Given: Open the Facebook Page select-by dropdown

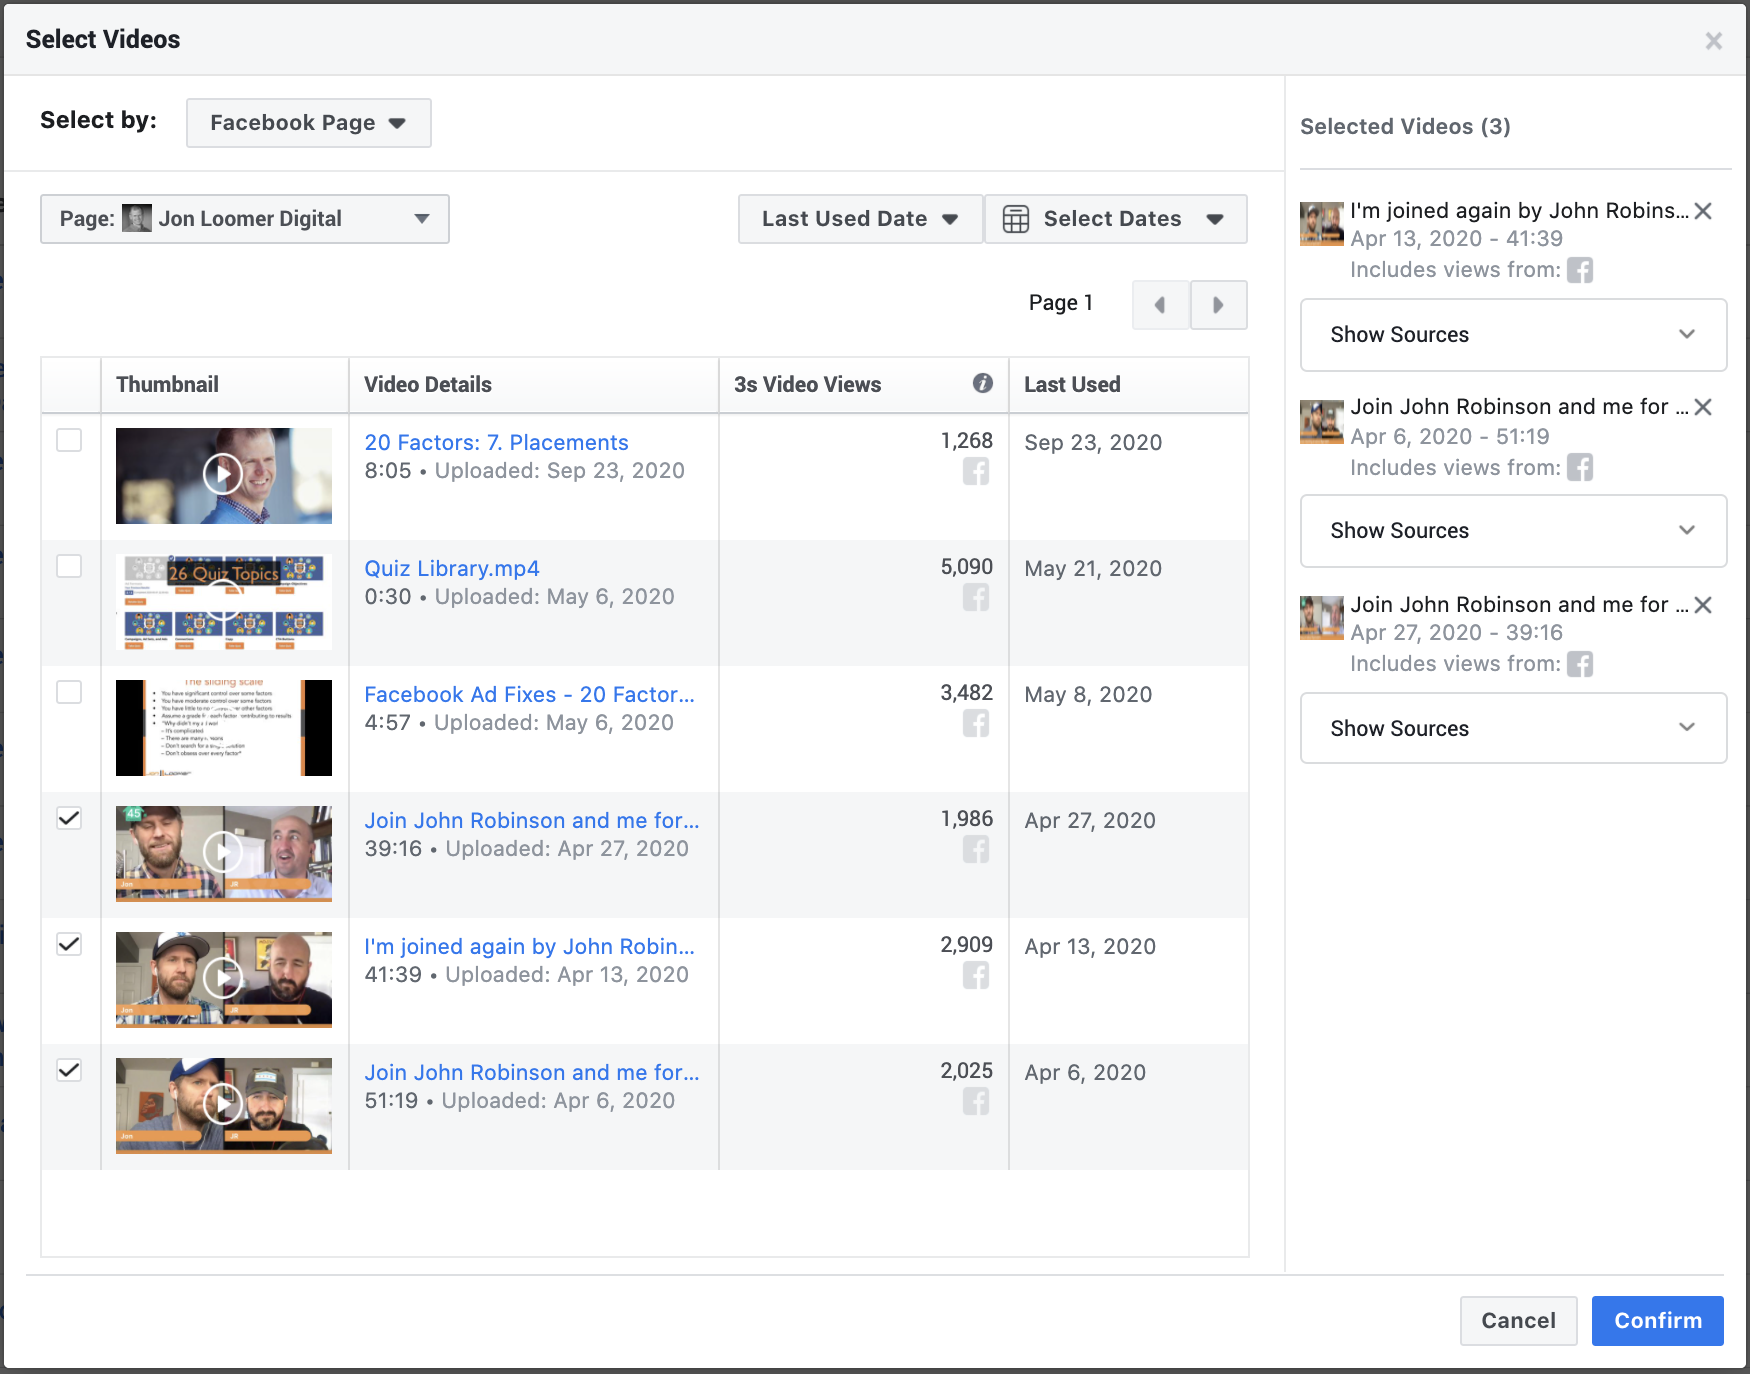Looking at the screenshot, I should point(307,122).
